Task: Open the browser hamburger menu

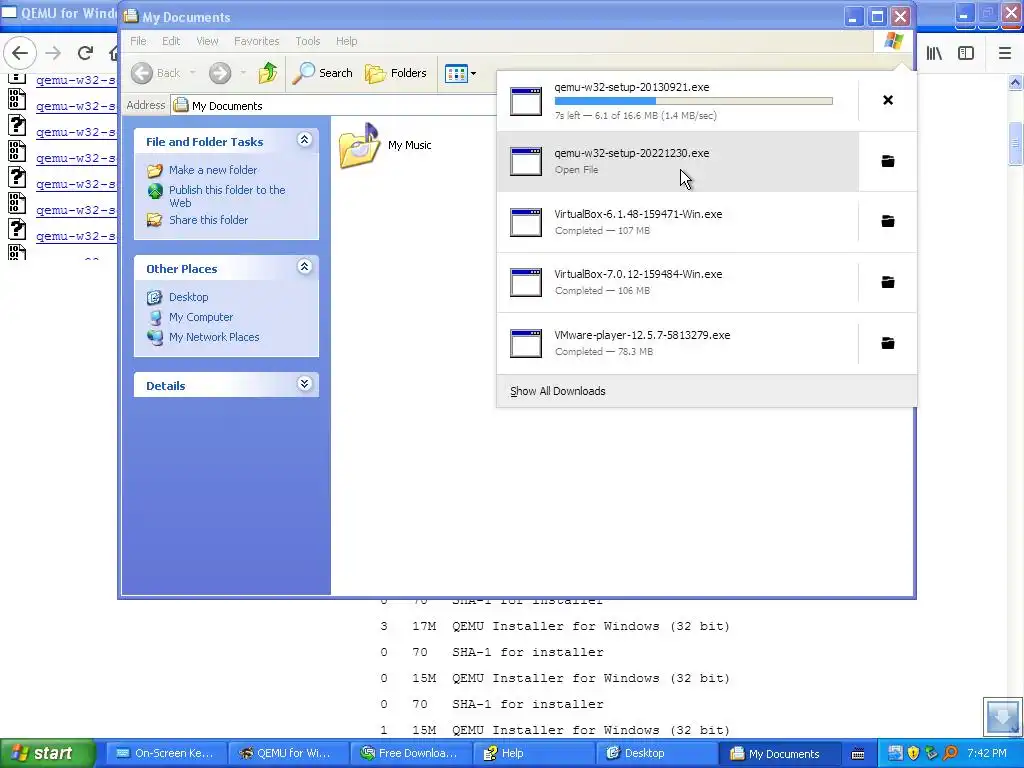Action: click(1005, 53)
